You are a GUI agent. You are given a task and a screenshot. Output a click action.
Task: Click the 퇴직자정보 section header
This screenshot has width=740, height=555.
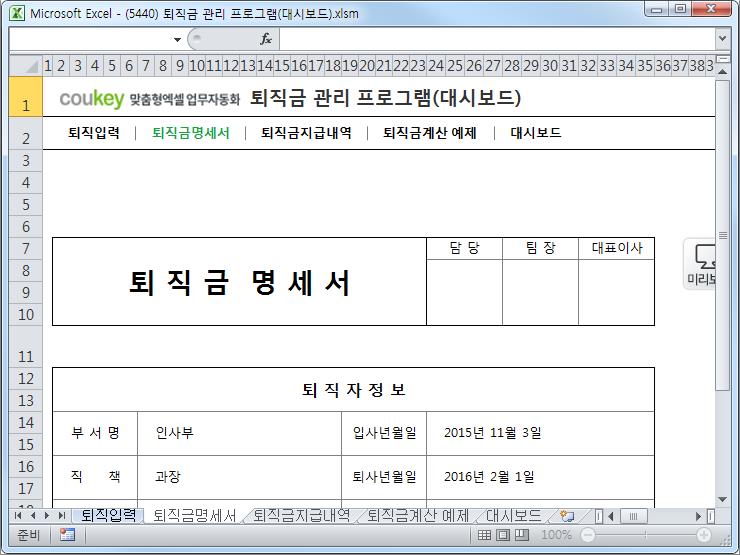point(353,390)
